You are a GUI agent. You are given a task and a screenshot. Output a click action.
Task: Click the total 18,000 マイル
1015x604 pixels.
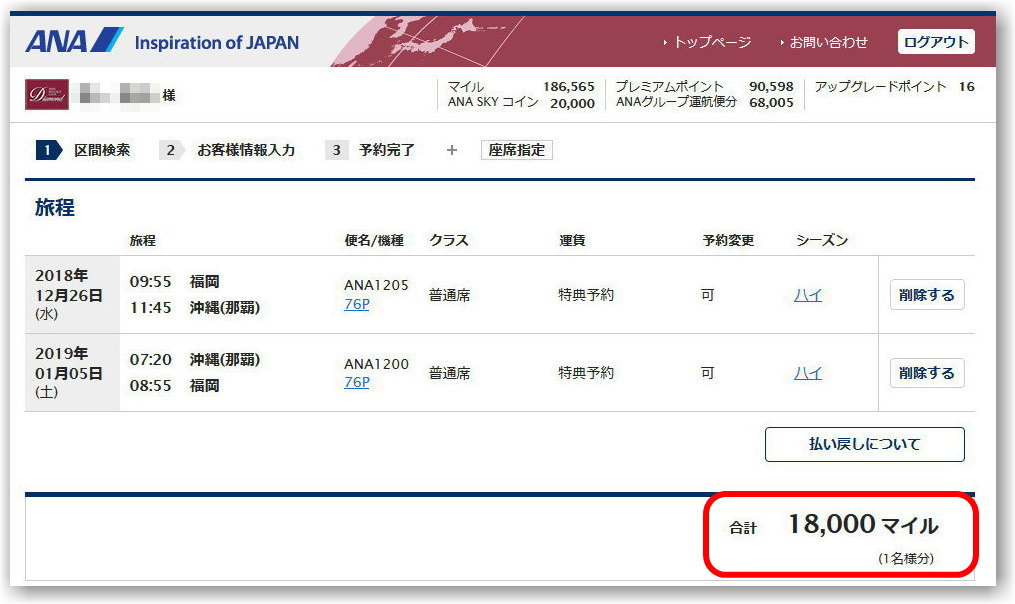[x=863, y=524]
